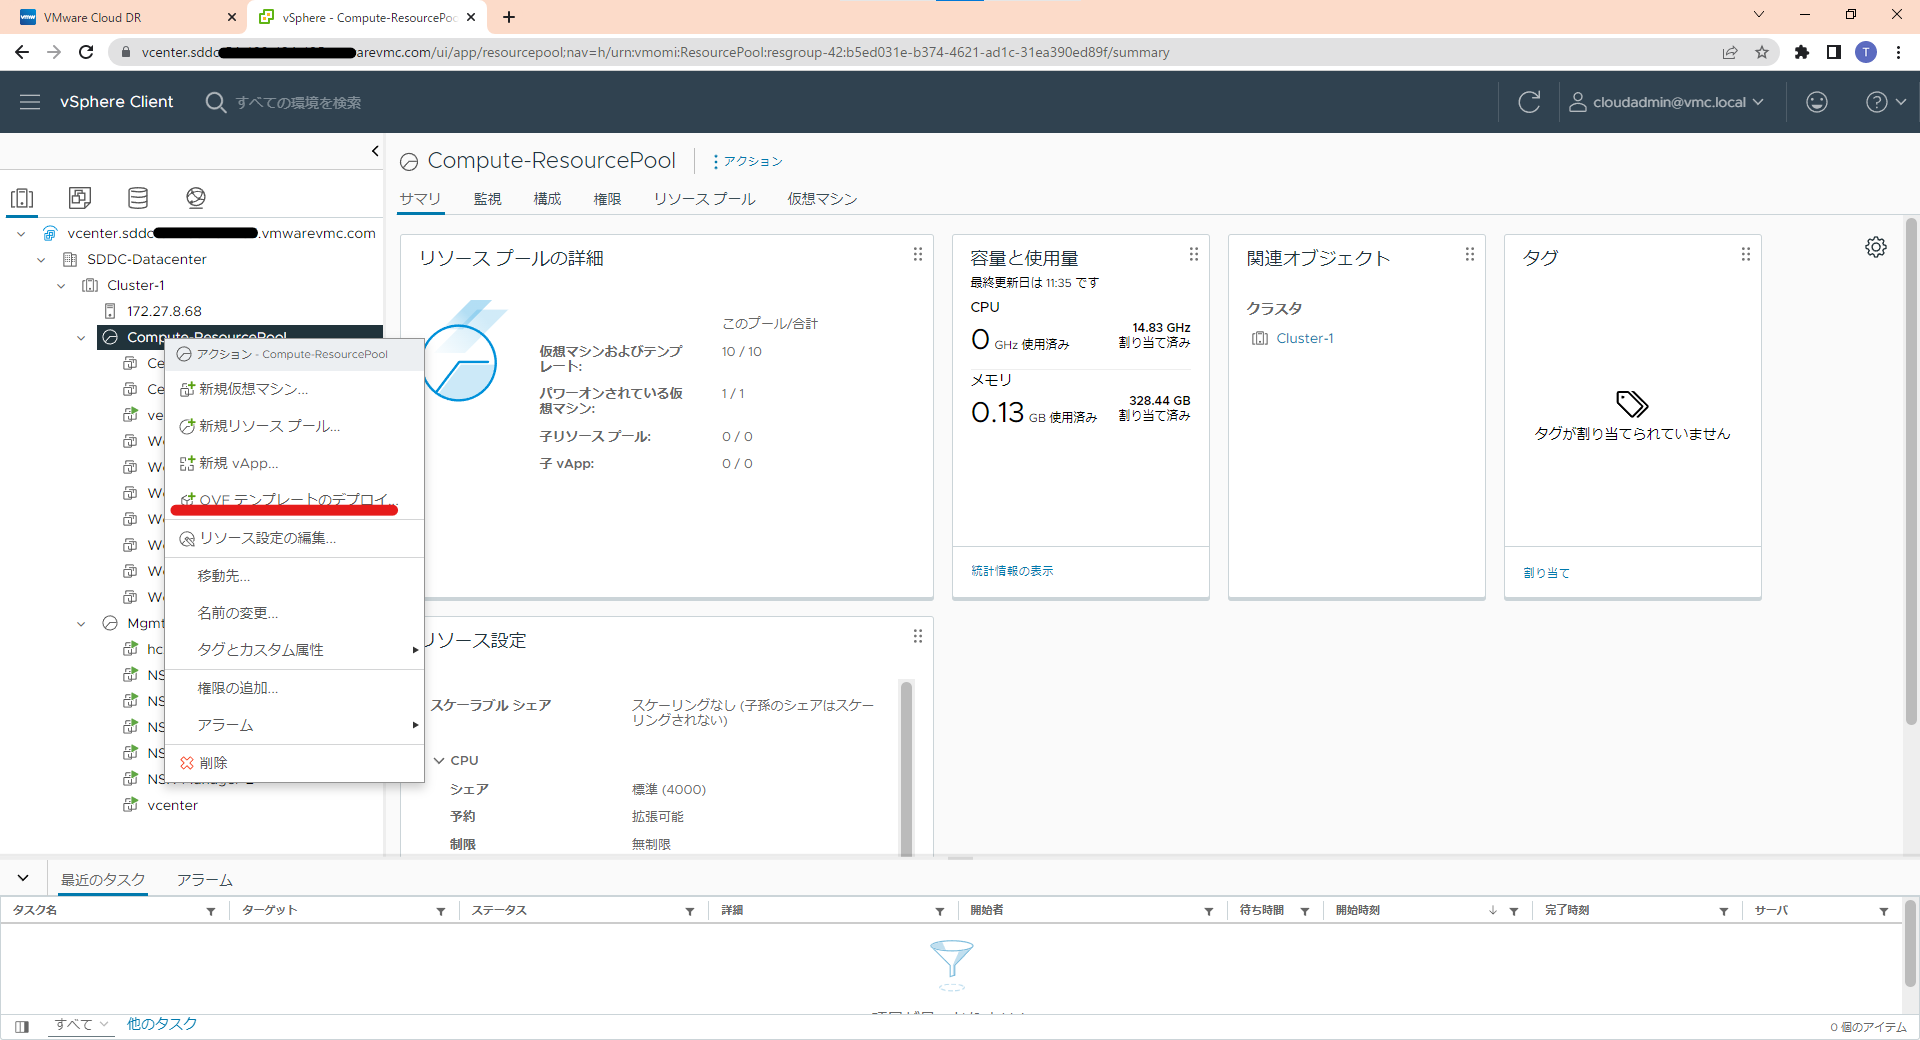This screenshot has width=1920, height=1040.
Task: Choose 新規リソース プール from the context menu
Action: click(x=295, y=426)
